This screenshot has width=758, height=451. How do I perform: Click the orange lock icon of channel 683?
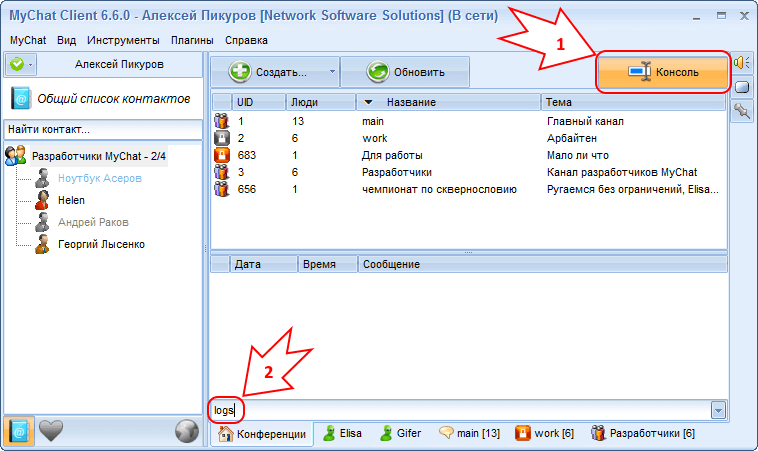click(x=222, y=155)
